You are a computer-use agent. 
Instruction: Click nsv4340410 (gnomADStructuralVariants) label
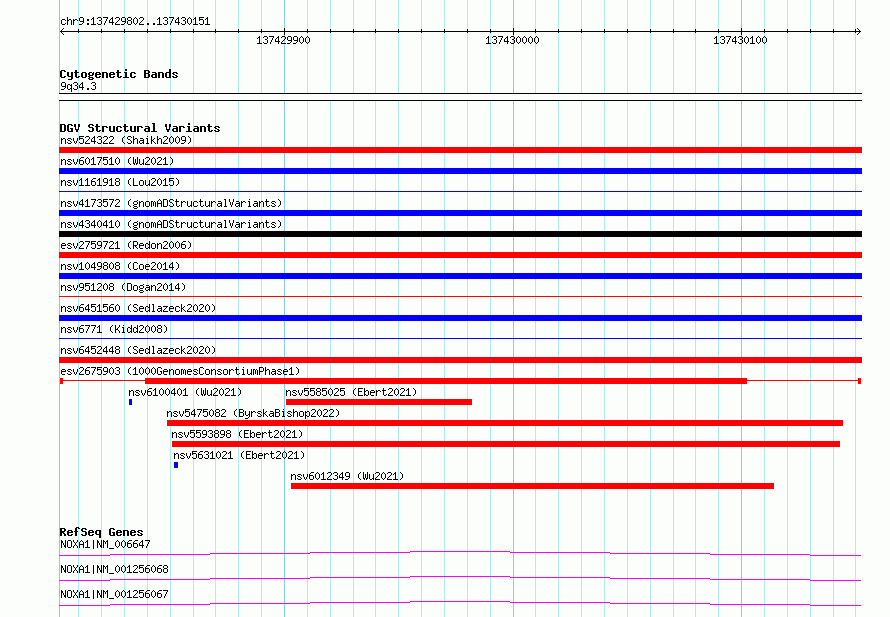(171, 224)
